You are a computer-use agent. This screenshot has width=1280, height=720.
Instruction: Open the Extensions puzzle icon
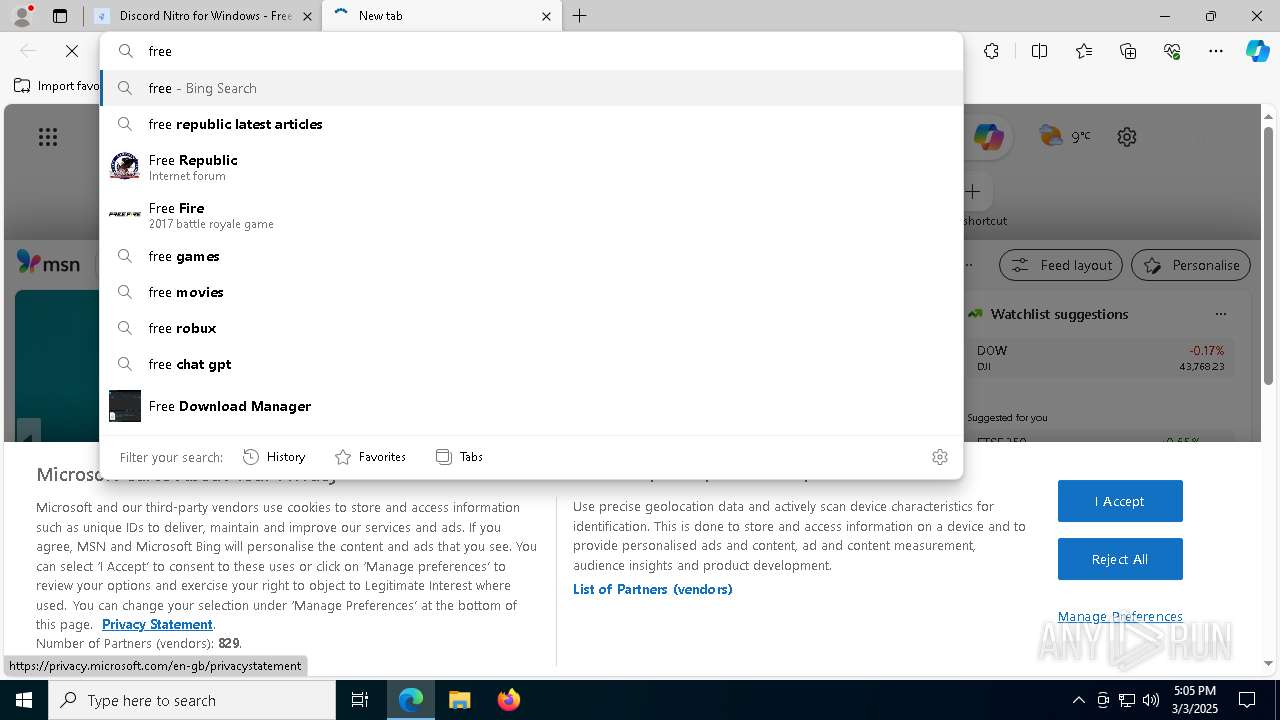[991, 51]
